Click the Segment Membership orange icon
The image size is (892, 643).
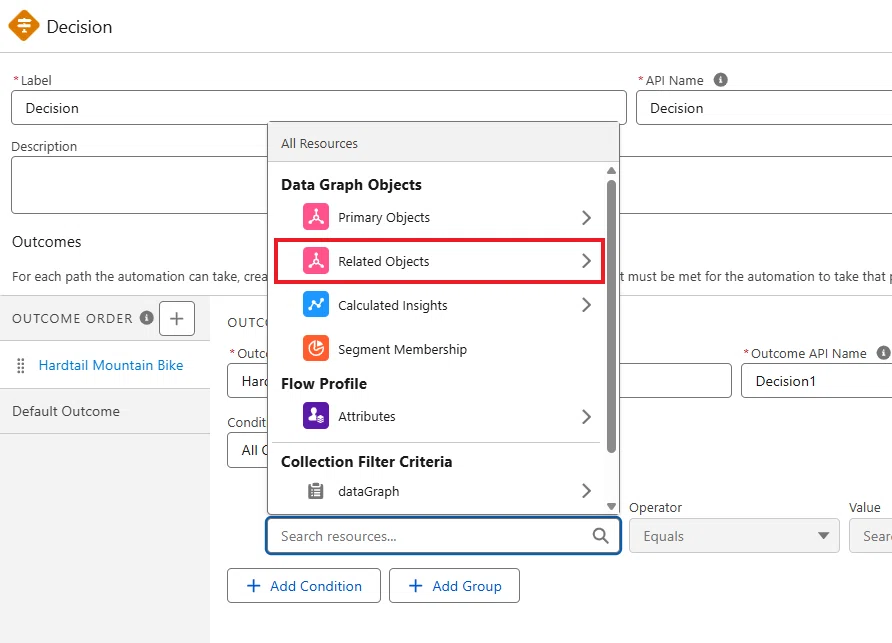(316, 348)
